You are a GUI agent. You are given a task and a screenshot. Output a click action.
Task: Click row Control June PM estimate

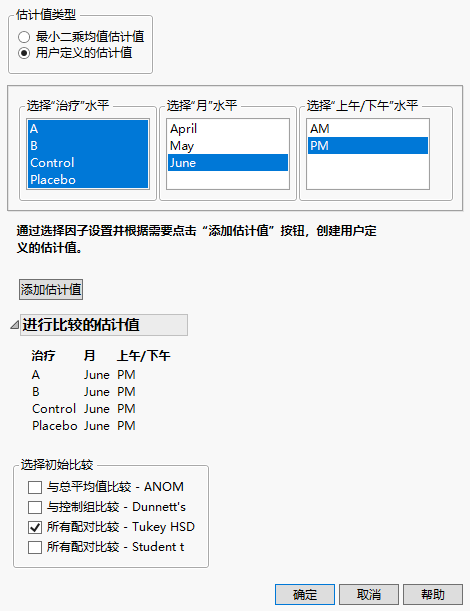pyautogui.click(x=84, y=409)
